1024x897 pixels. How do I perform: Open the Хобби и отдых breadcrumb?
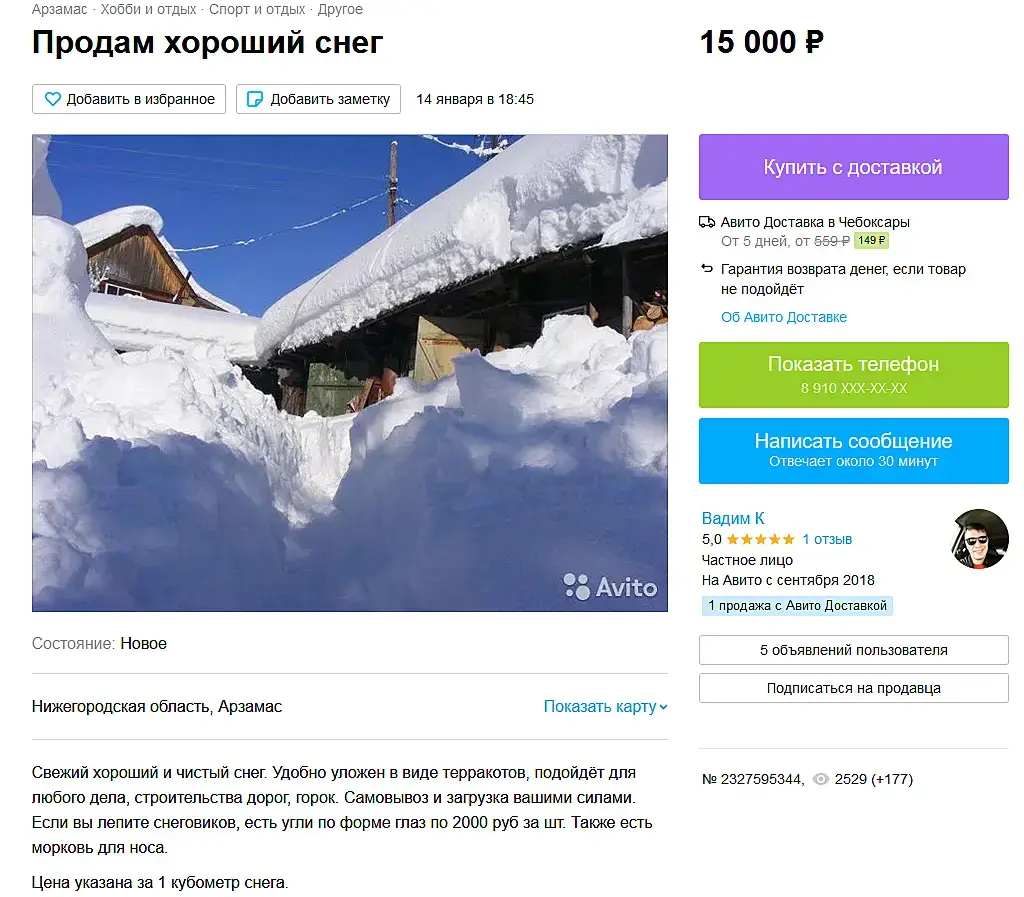coord(148,9)
